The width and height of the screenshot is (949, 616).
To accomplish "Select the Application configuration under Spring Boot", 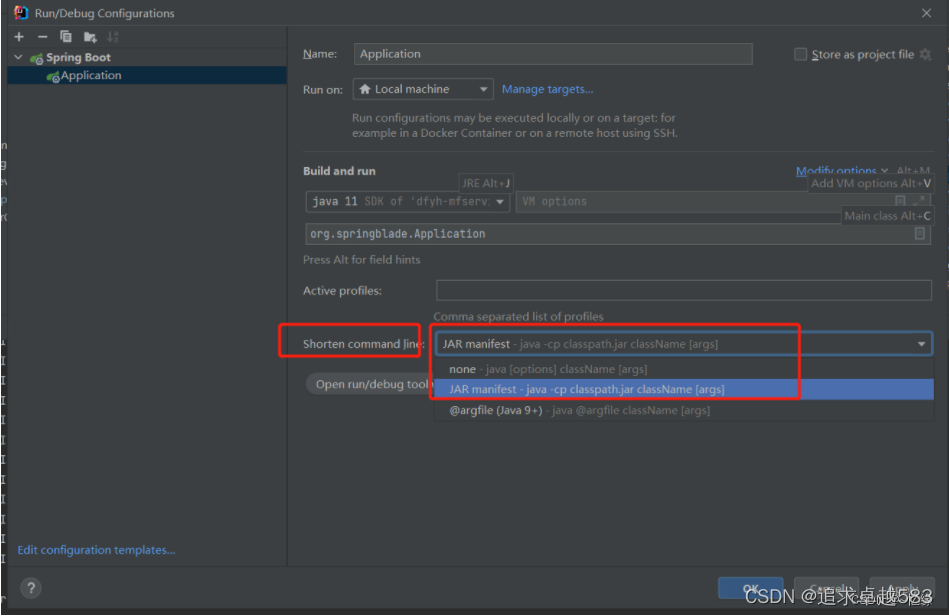I will [x=90, y=74].
